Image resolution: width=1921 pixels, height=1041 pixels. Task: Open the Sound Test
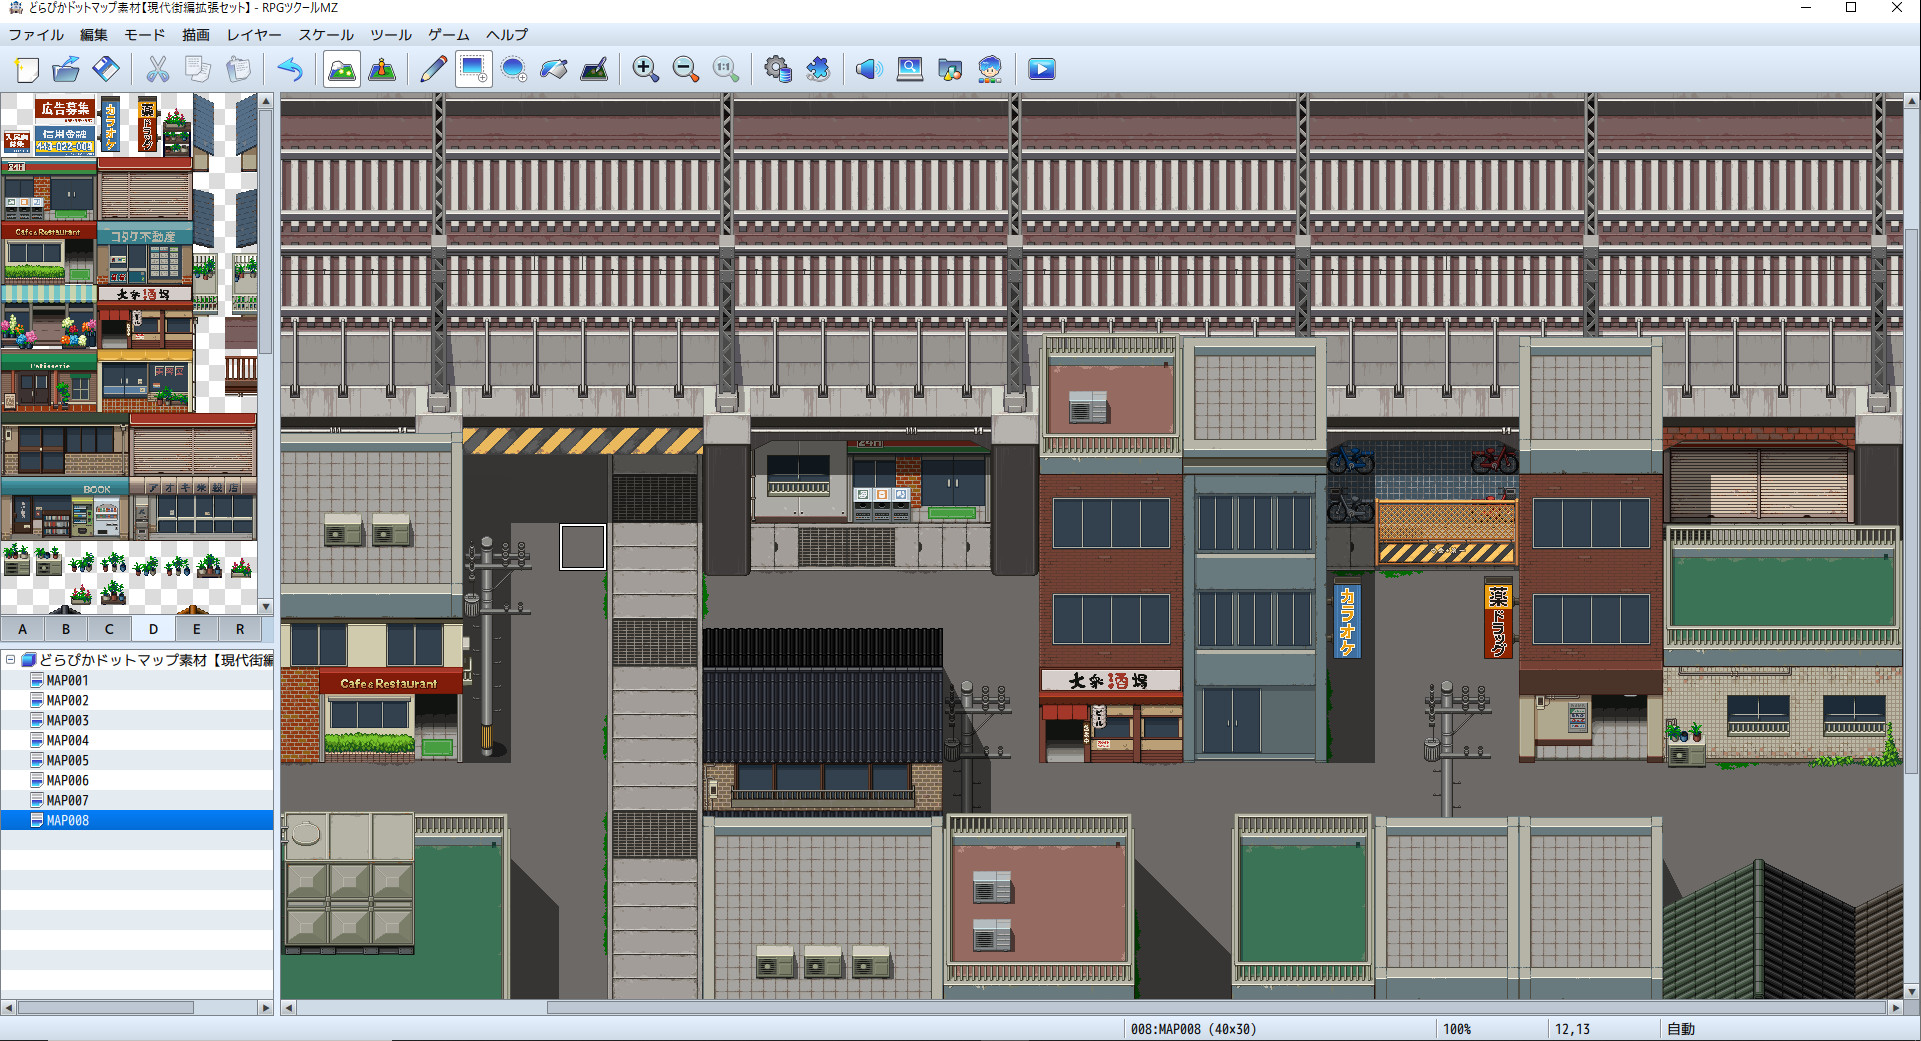[870, 69]
